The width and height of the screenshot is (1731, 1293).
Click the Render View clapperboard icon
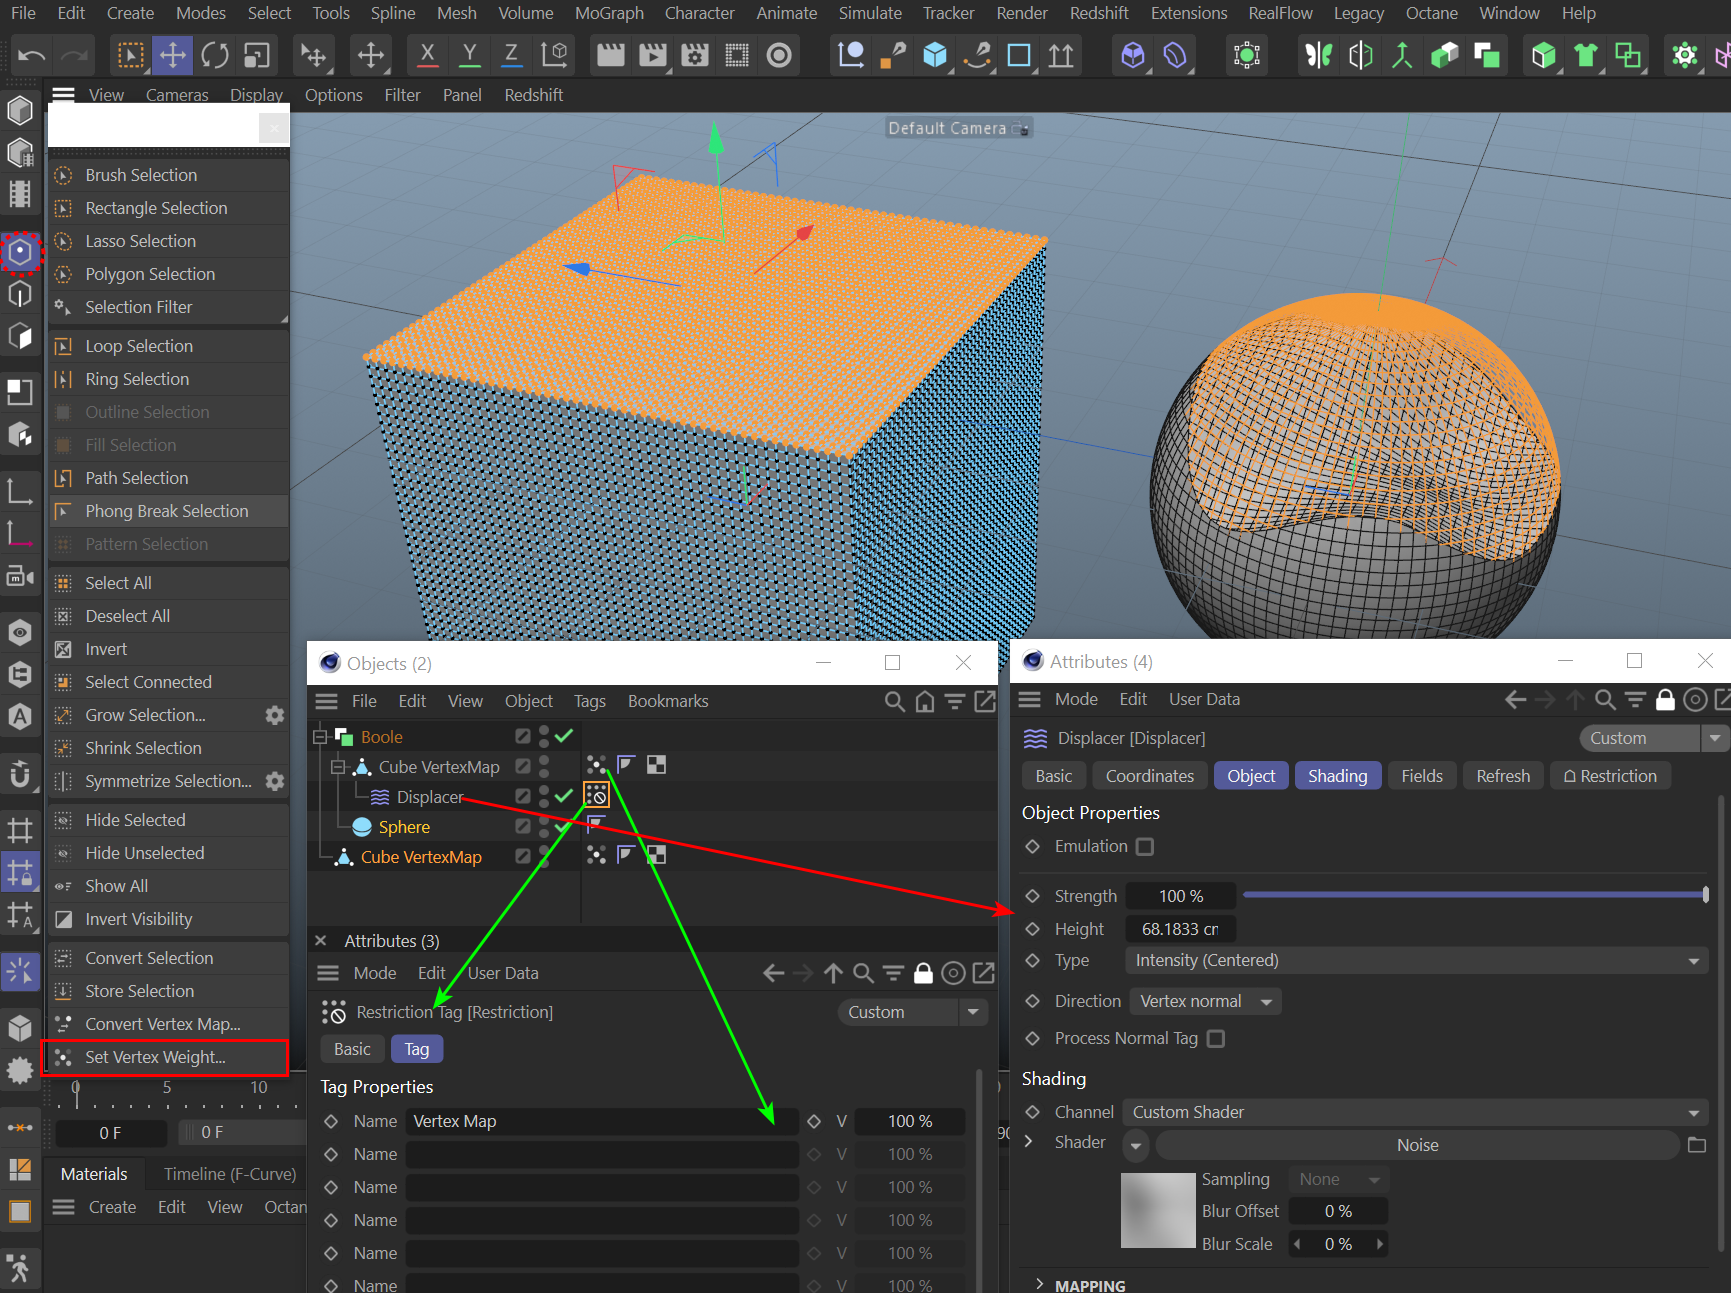click(610, 55)
